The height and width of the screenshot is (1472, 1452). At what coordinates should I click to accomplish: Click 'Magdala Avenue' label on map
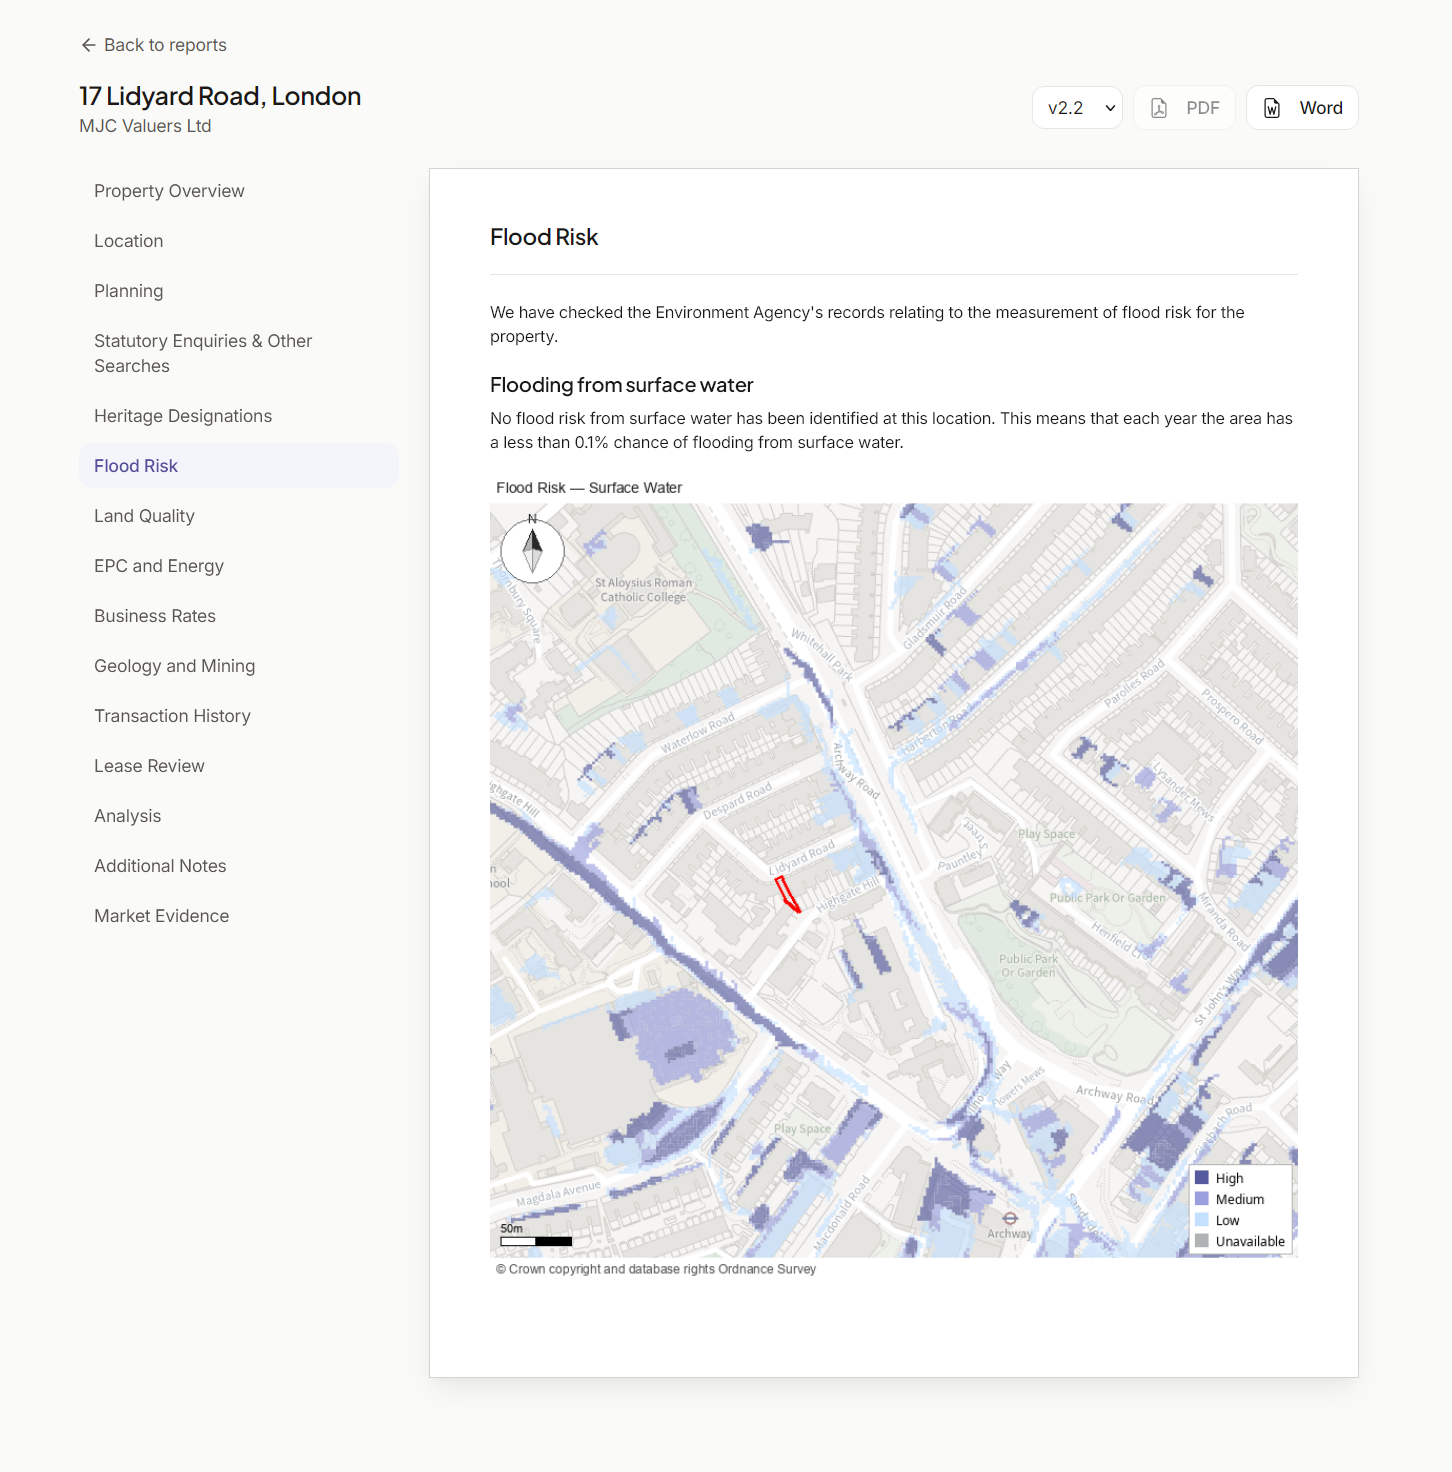[558, 1194]
